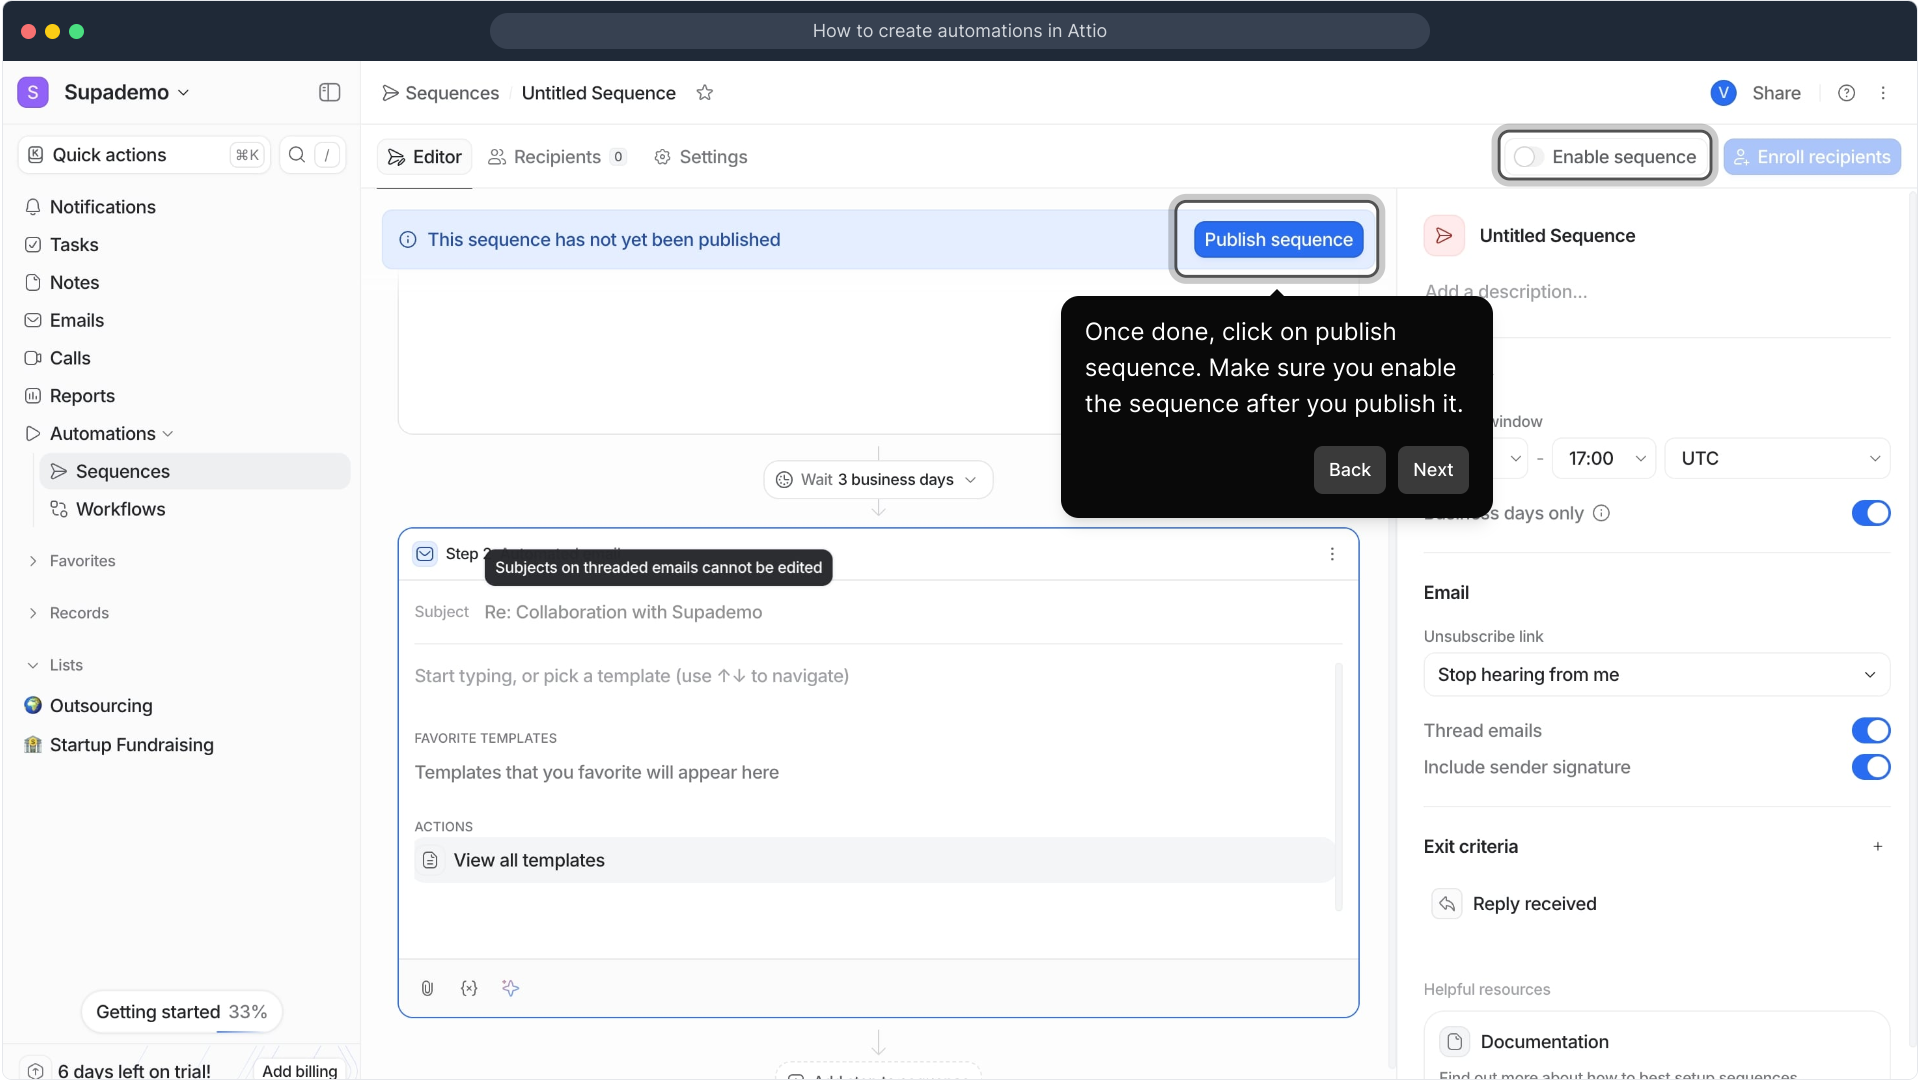Click the email body text field
Image resolution: width=1920 pixels, height=1080 pixels.
coord(631,677)
